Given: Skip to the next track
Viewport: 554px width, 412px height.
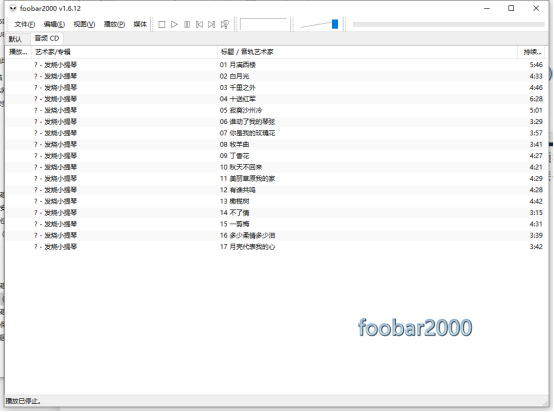Looking at the screenshot, I should click(211, 24).
